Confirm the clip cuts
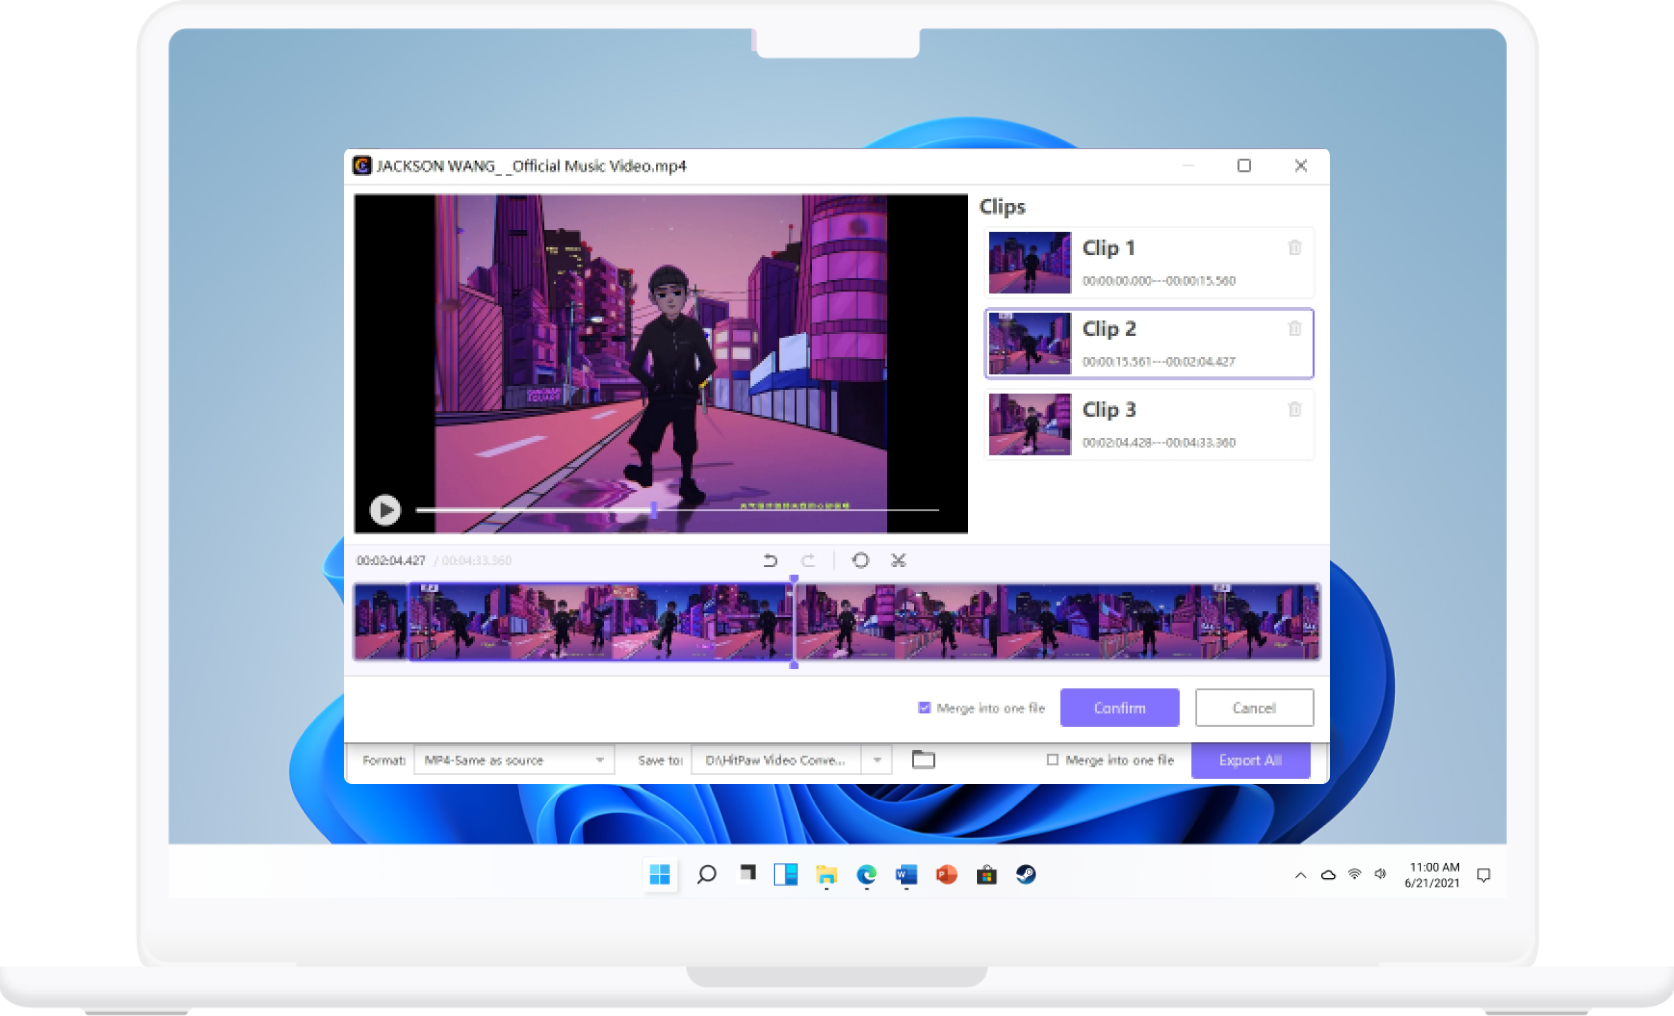Image resolution: width=1674 pixels, height=1016 pixels. point(1120,708)
